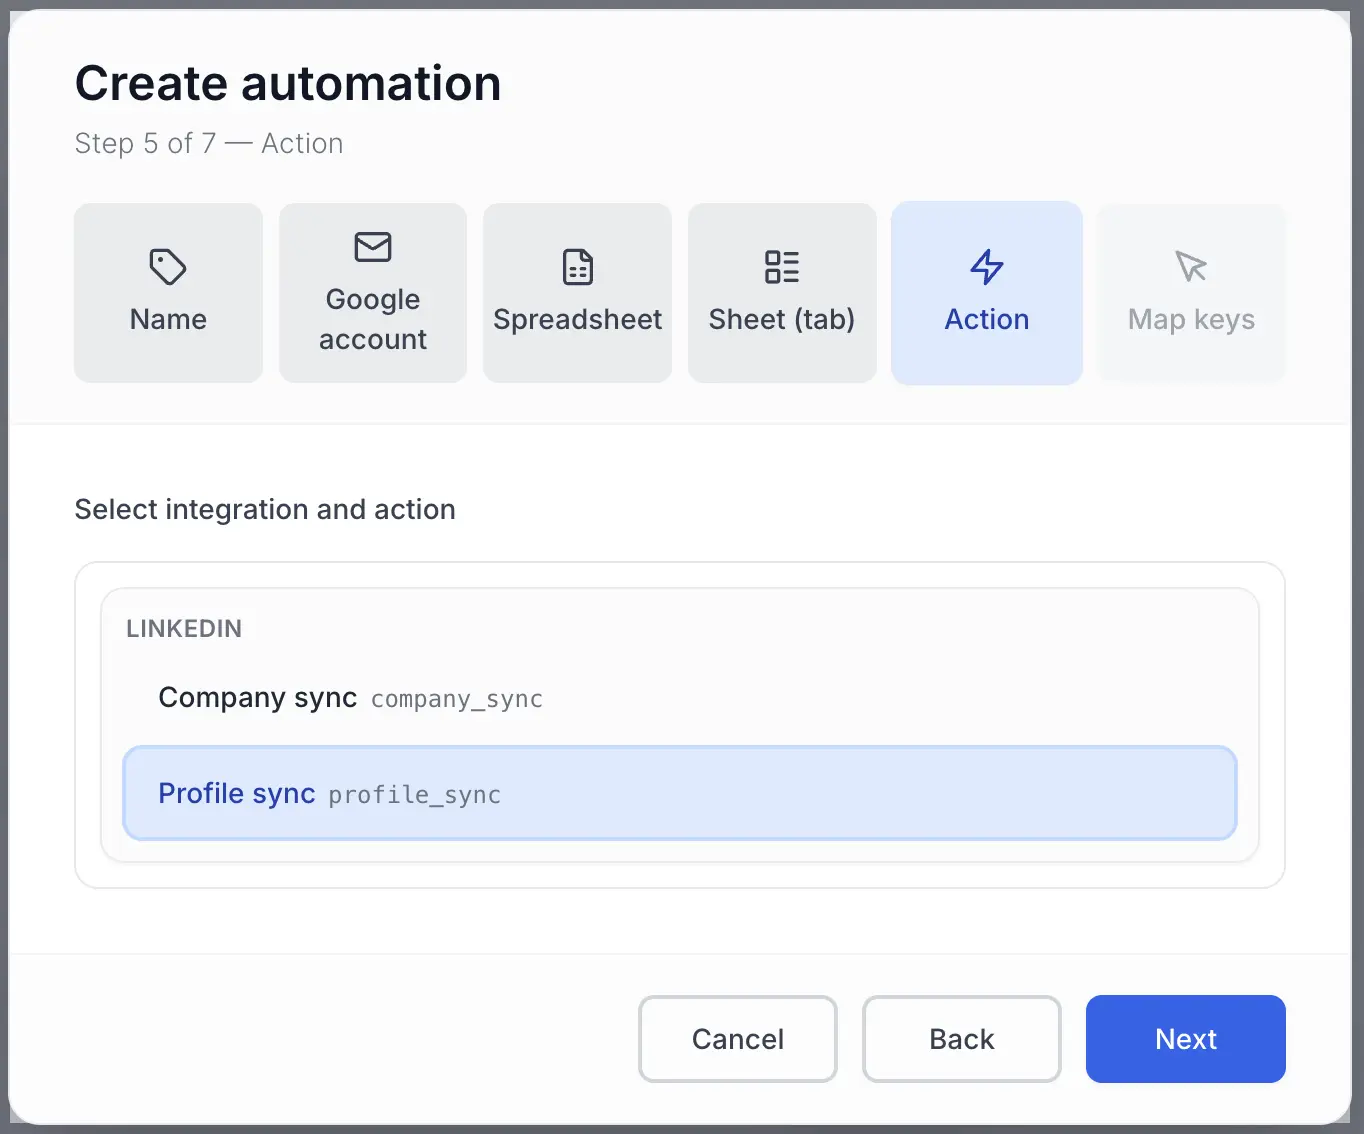Viewport: 1364px width, 1134px height.
Task: Cancel the automation creation
Action: 738,1039
